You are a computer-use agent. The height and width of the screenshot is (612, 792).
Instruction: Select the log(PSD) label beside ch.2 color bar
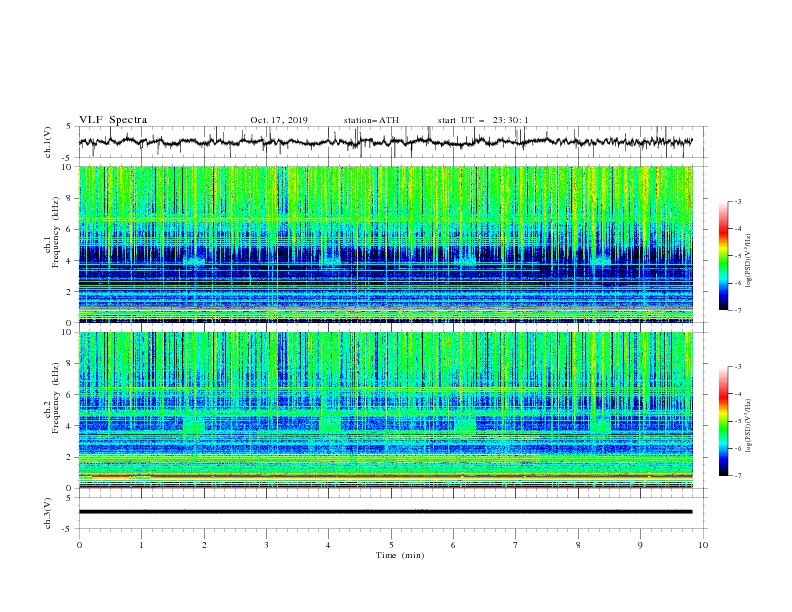pyautogui.click(x=748, y=426)
